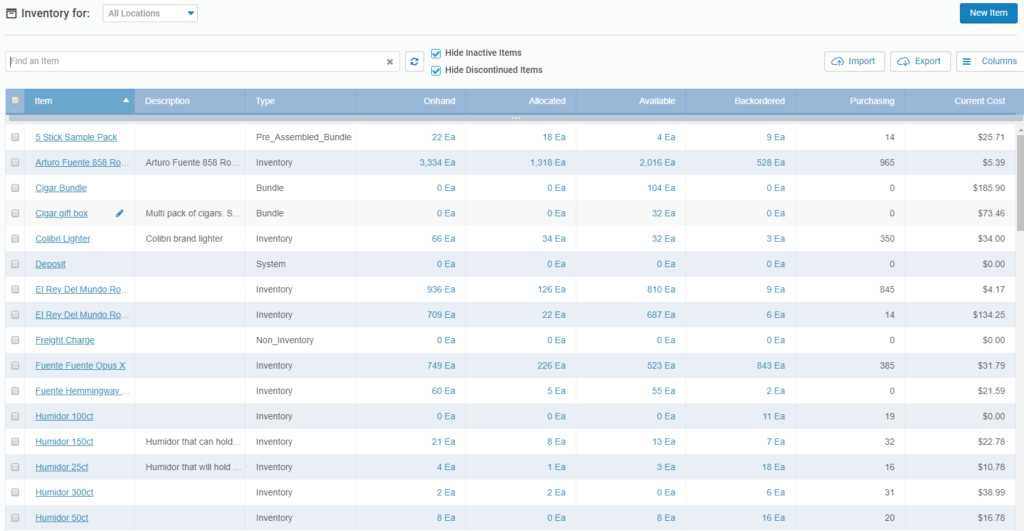The width and height of the screenshot is (1024, 531).
Task: Click into the Find an Item search field
Action: (x=196, y=61)
